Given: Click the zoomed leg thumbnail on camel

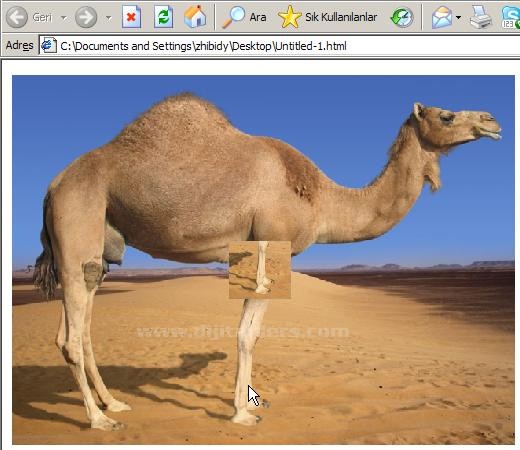Looking at the screenshot, I should click(260, 270).
